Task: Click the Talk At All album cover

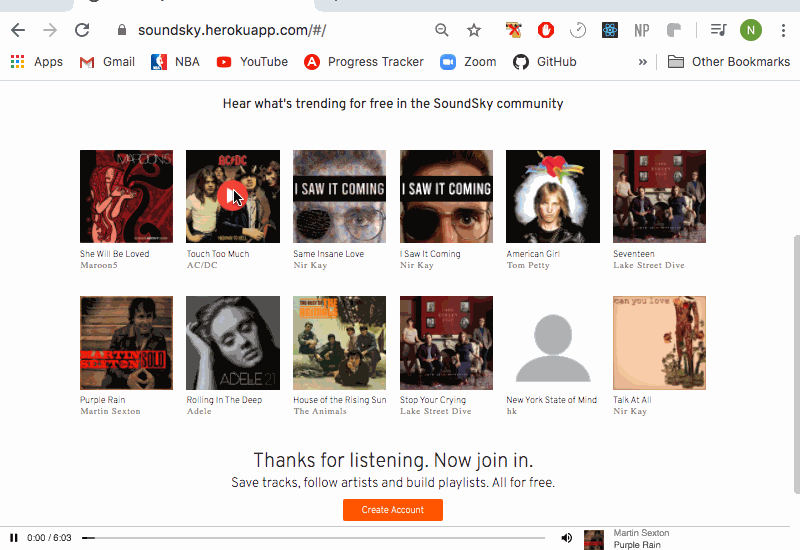Action: 659,343
